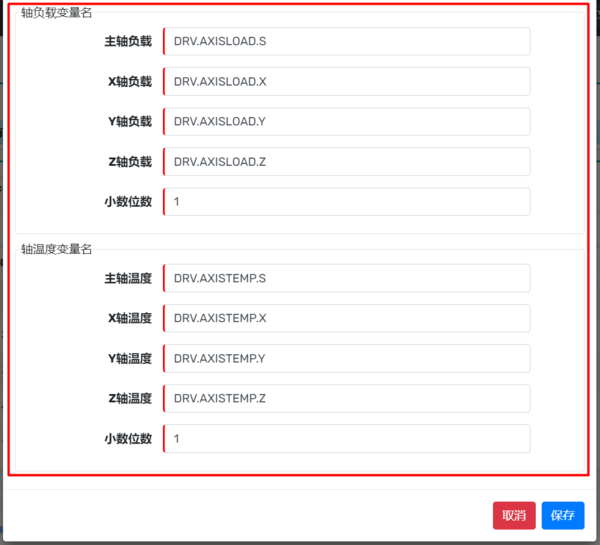Click the Y轴温度 text label
The height and width of the screenshot is (545, 600).
tap(129, 359)
